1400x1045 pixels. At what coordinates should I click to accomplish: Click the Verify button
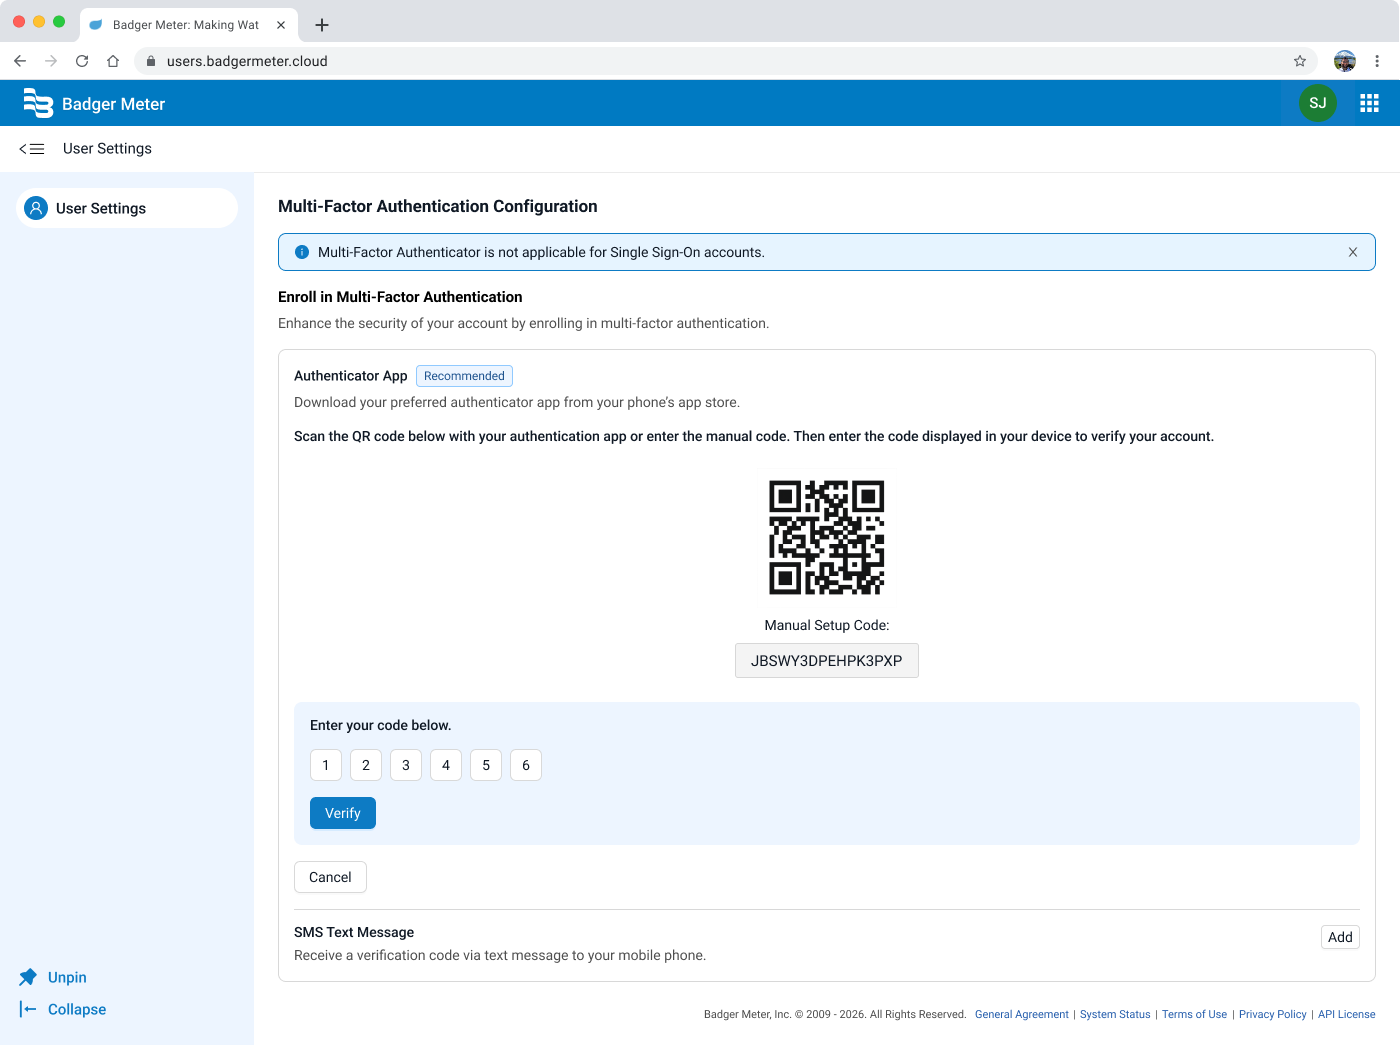point(343,813)
